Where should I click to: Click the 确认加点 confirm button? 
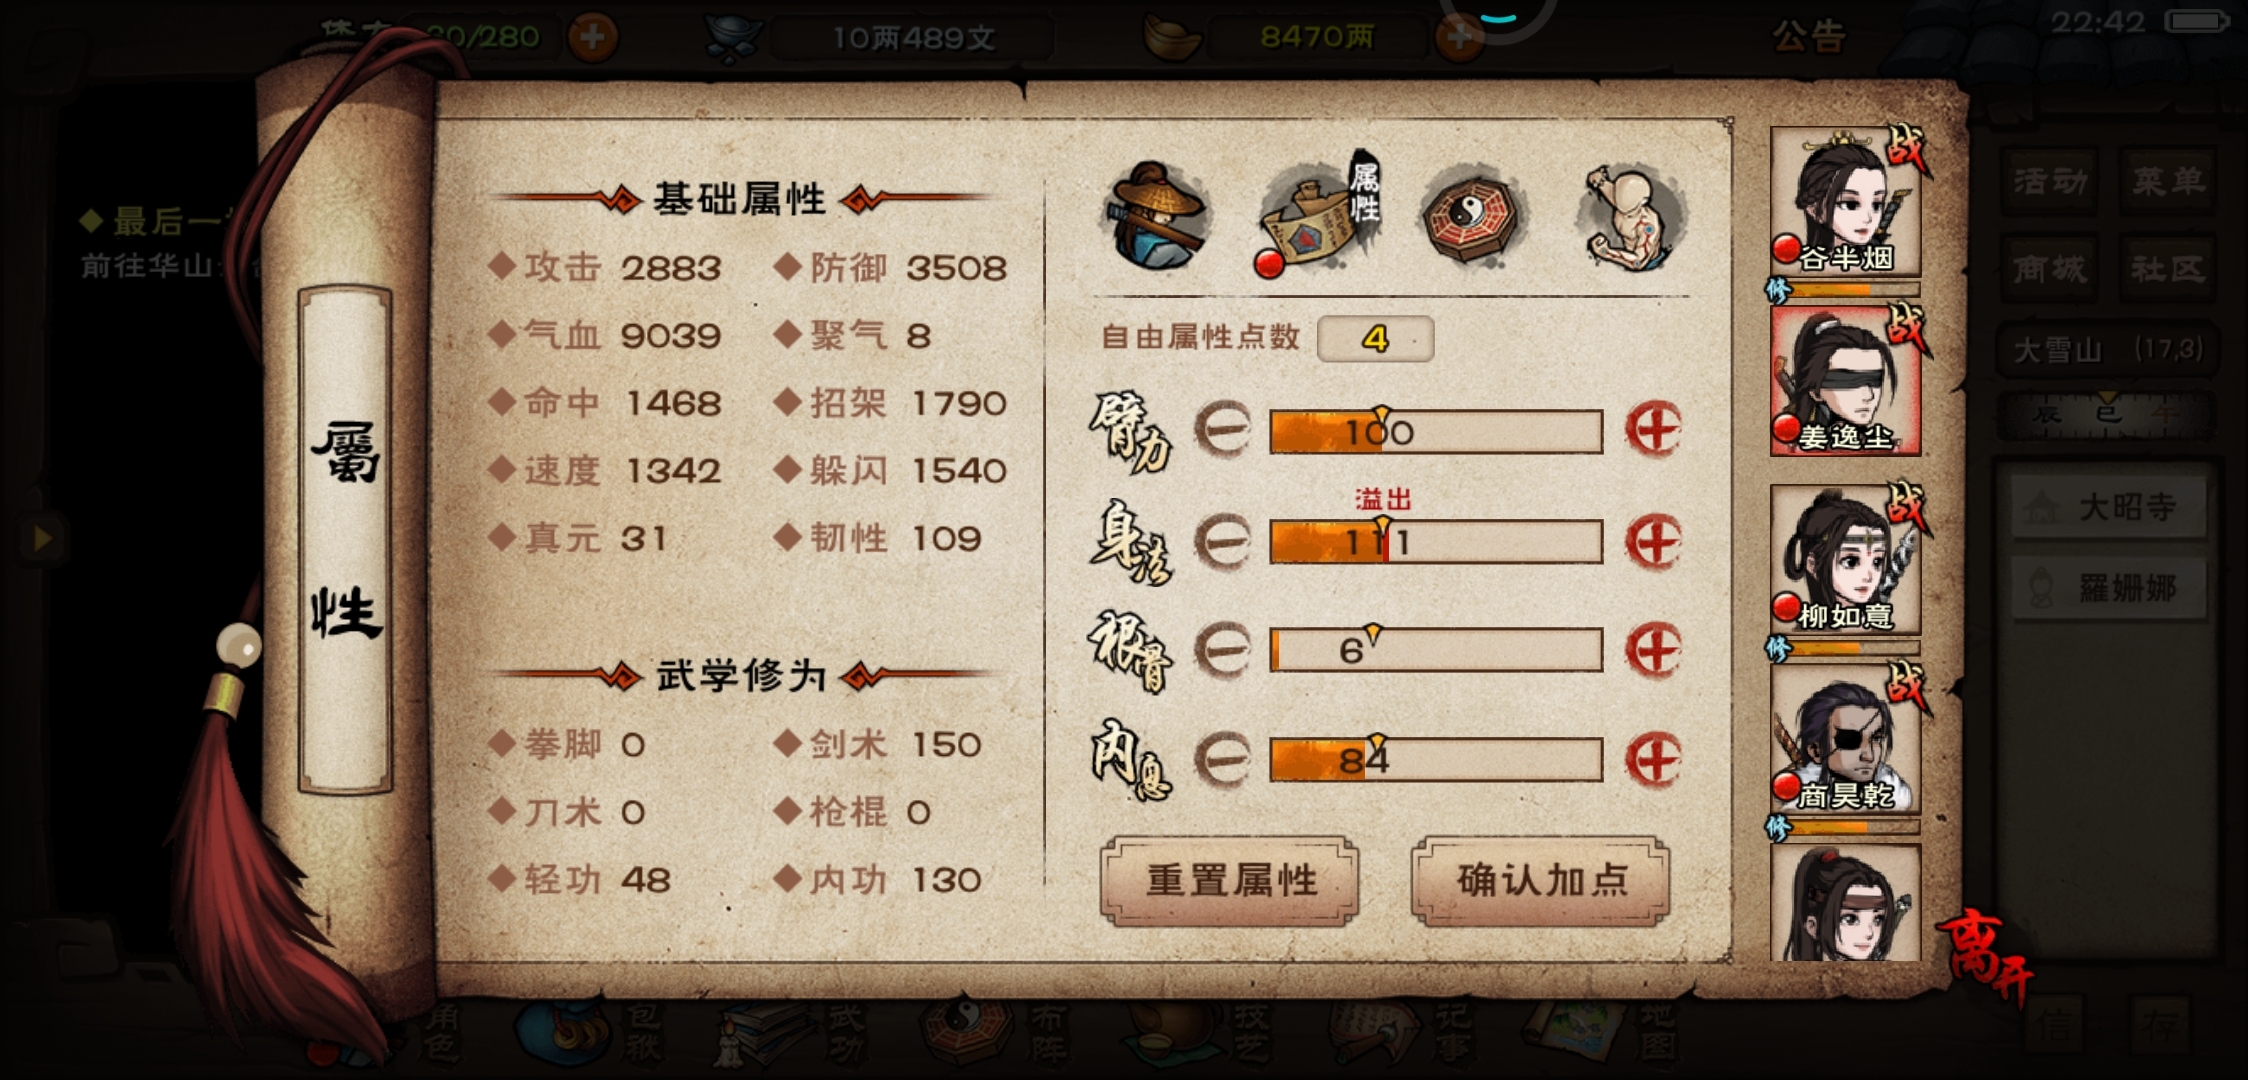(x=1541, y=881)
